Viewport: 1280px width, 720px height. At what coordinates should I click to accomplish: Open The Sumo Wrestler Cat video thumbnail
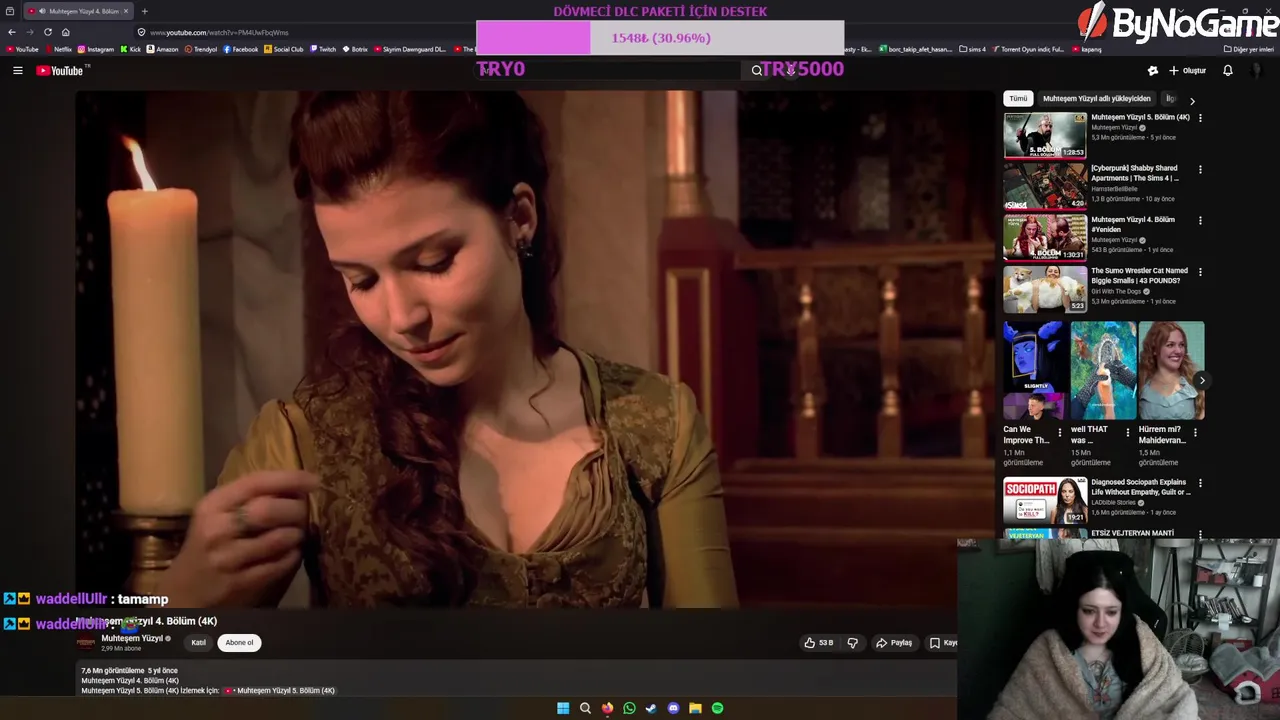(1045, 288)
